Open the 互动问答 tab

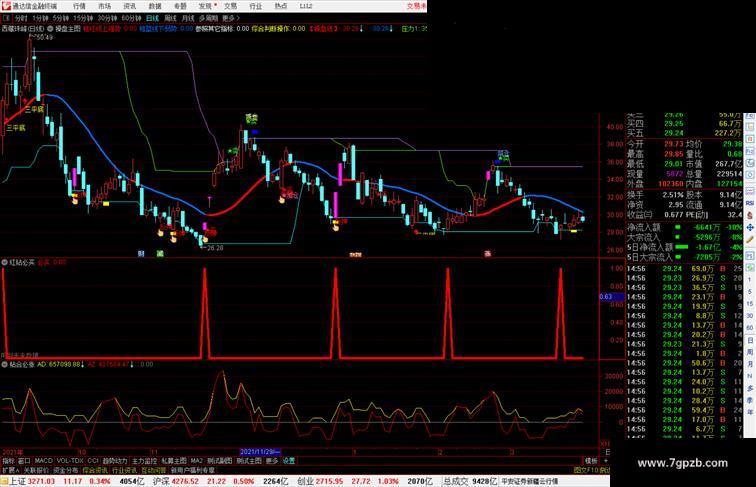coord(153,470)
